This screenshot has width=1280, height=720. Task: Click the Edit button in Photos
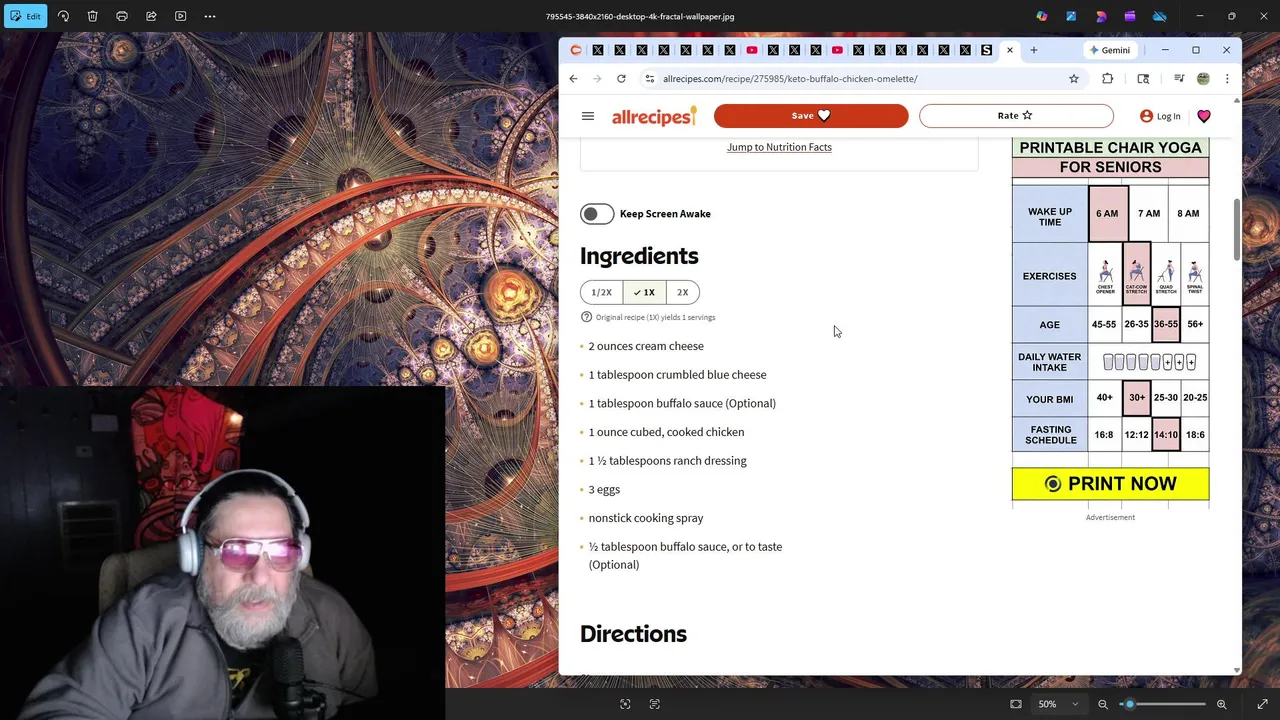coord(25,16)
